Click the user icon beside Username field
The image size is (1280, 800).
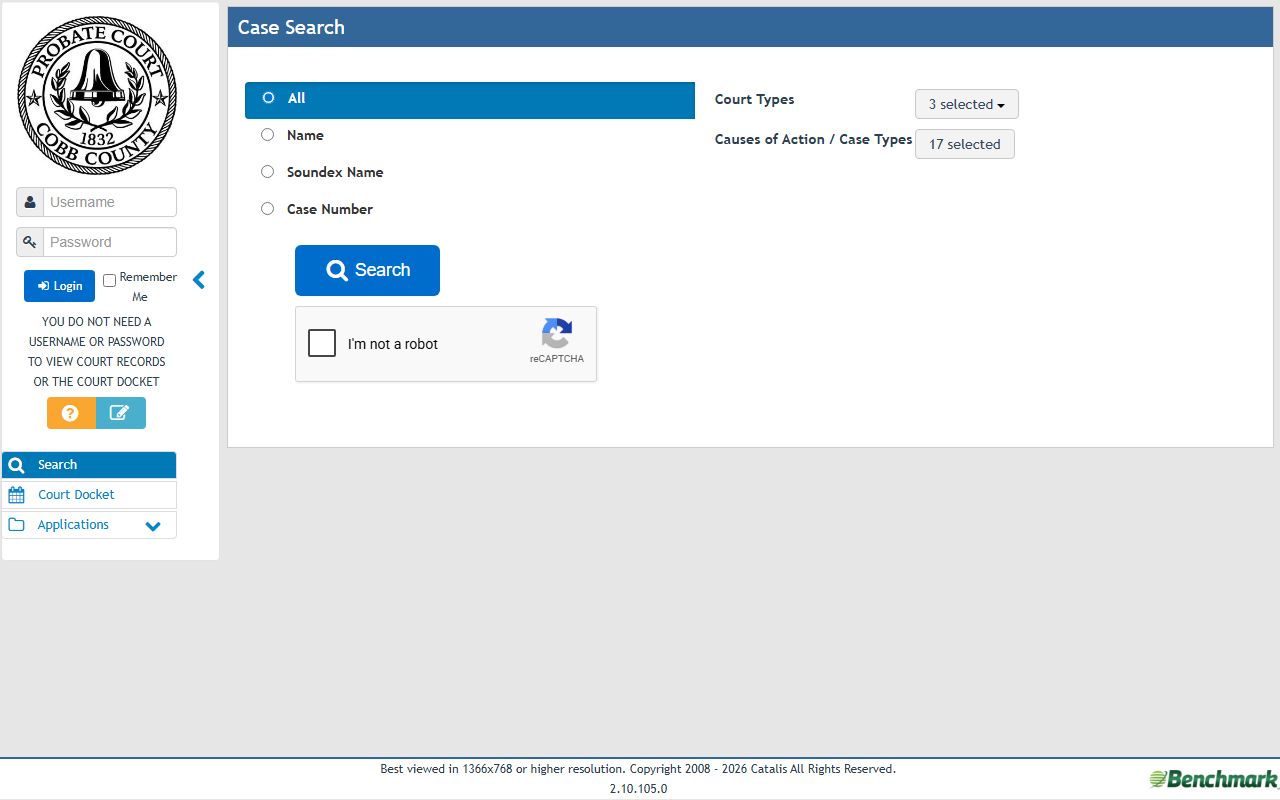30,202
